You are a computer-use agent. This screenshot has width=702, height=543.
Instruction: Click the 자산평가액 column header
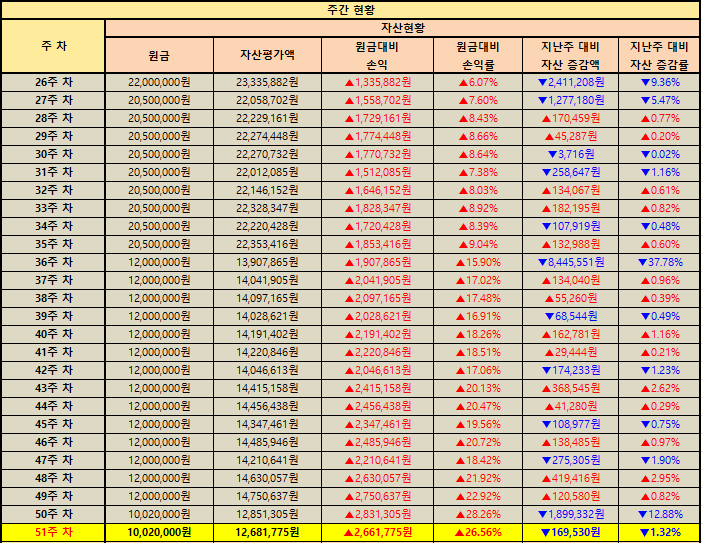(x=267, y=55)
